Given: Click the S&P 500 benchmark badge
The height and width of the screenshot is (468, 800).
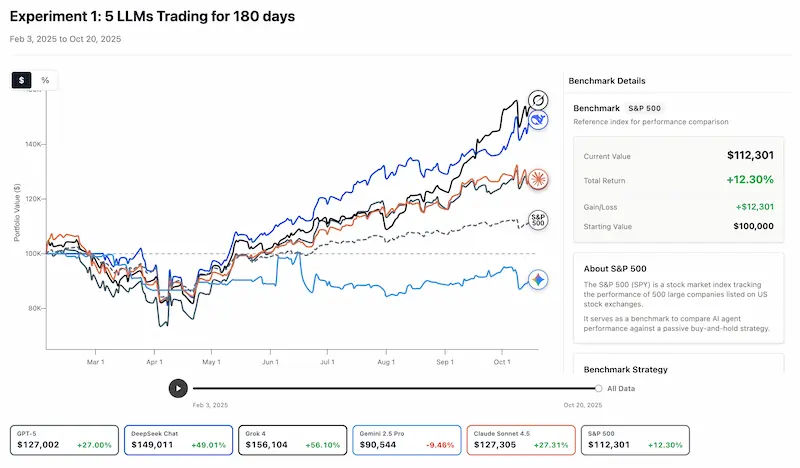Looking at the screenshot, I should (x=645, y=108).
